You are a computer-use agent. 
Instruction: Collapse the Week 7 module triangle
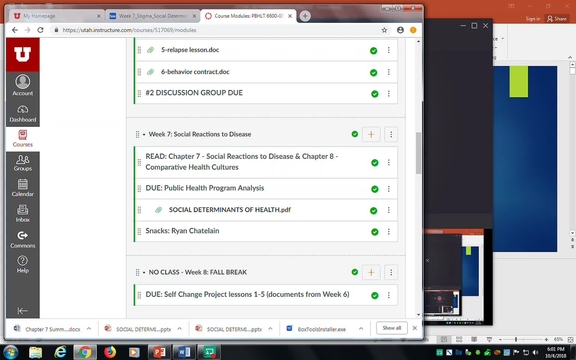click(144, 134)
